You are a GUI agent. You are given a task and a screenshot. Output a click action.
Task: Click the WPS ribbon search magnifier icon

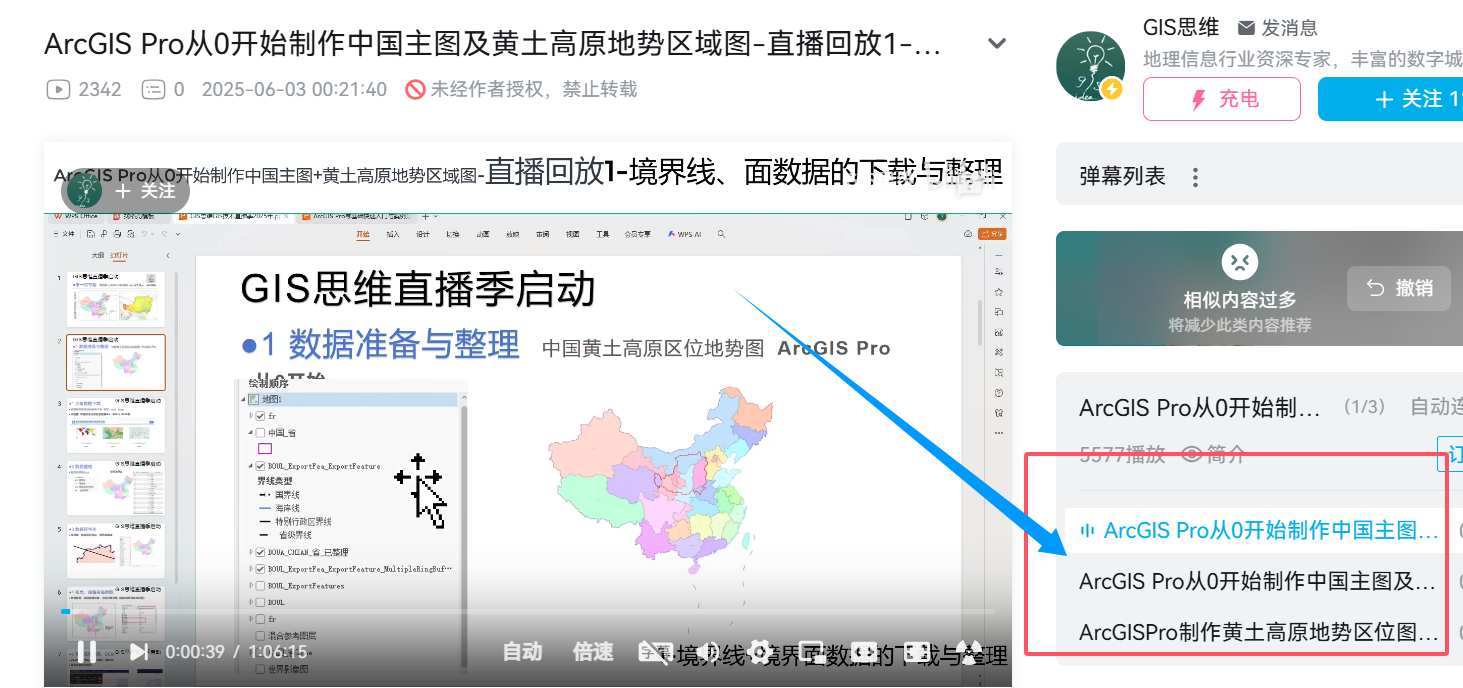click(721, 234)
